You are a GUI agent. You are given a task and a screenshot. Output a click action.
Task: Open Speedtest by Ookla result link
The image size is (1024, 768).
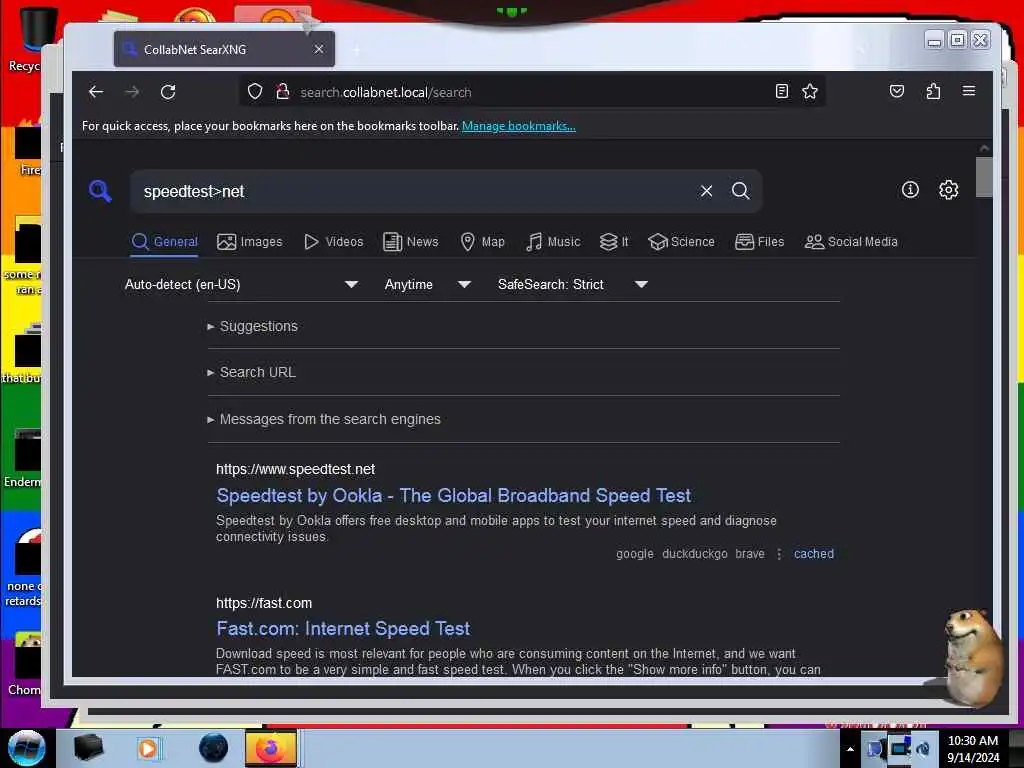(x=453, y=496)
